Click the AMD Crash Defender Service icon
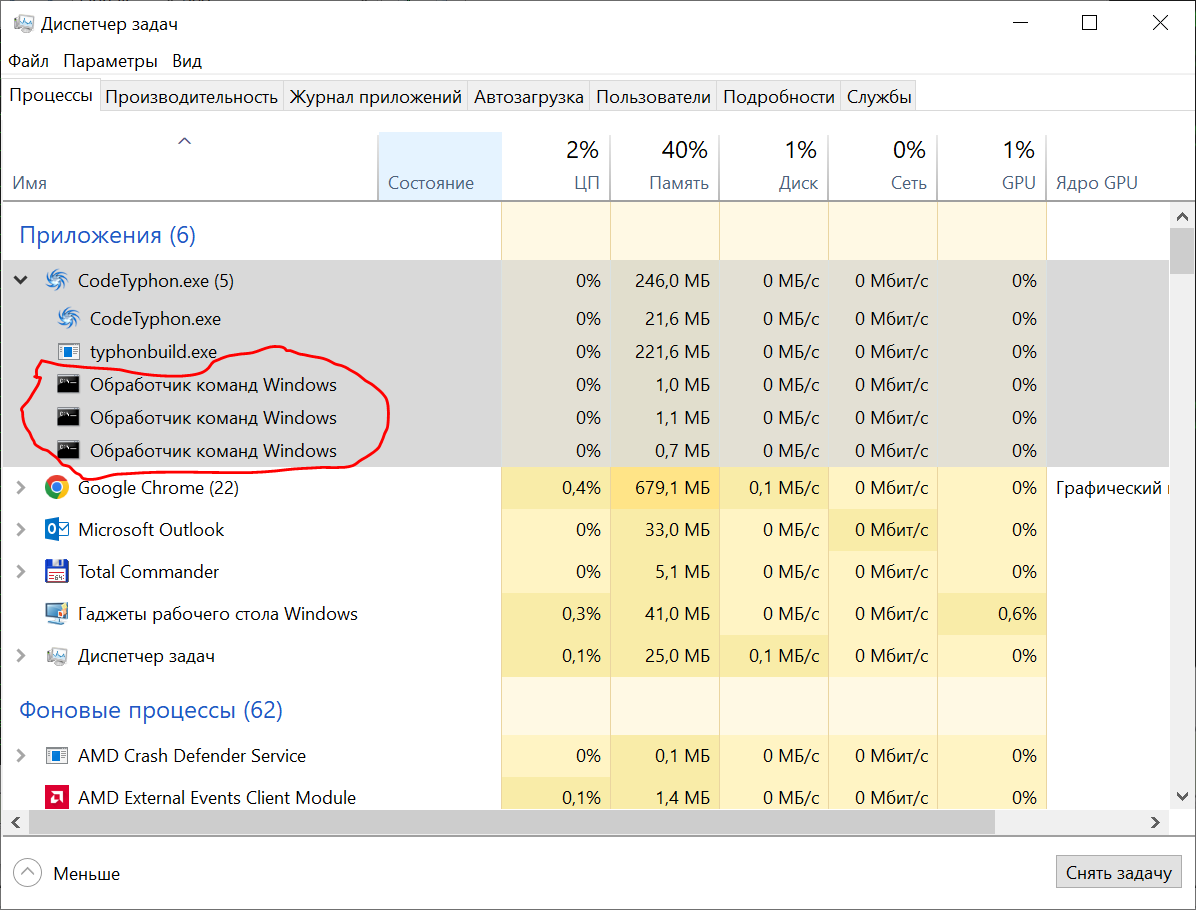The image size is (1196, 910). coord(56,756)
